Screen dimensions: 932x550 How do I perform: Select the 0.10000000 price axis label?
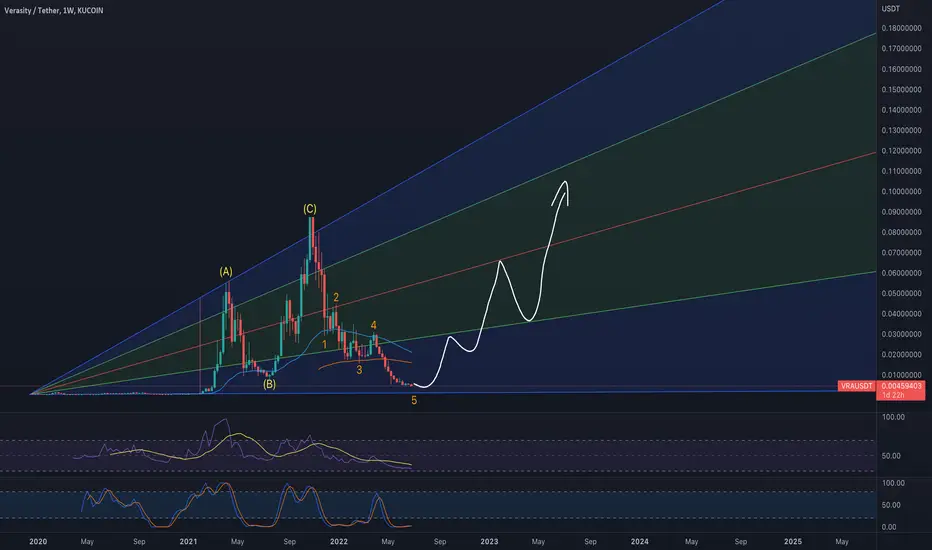901,191
